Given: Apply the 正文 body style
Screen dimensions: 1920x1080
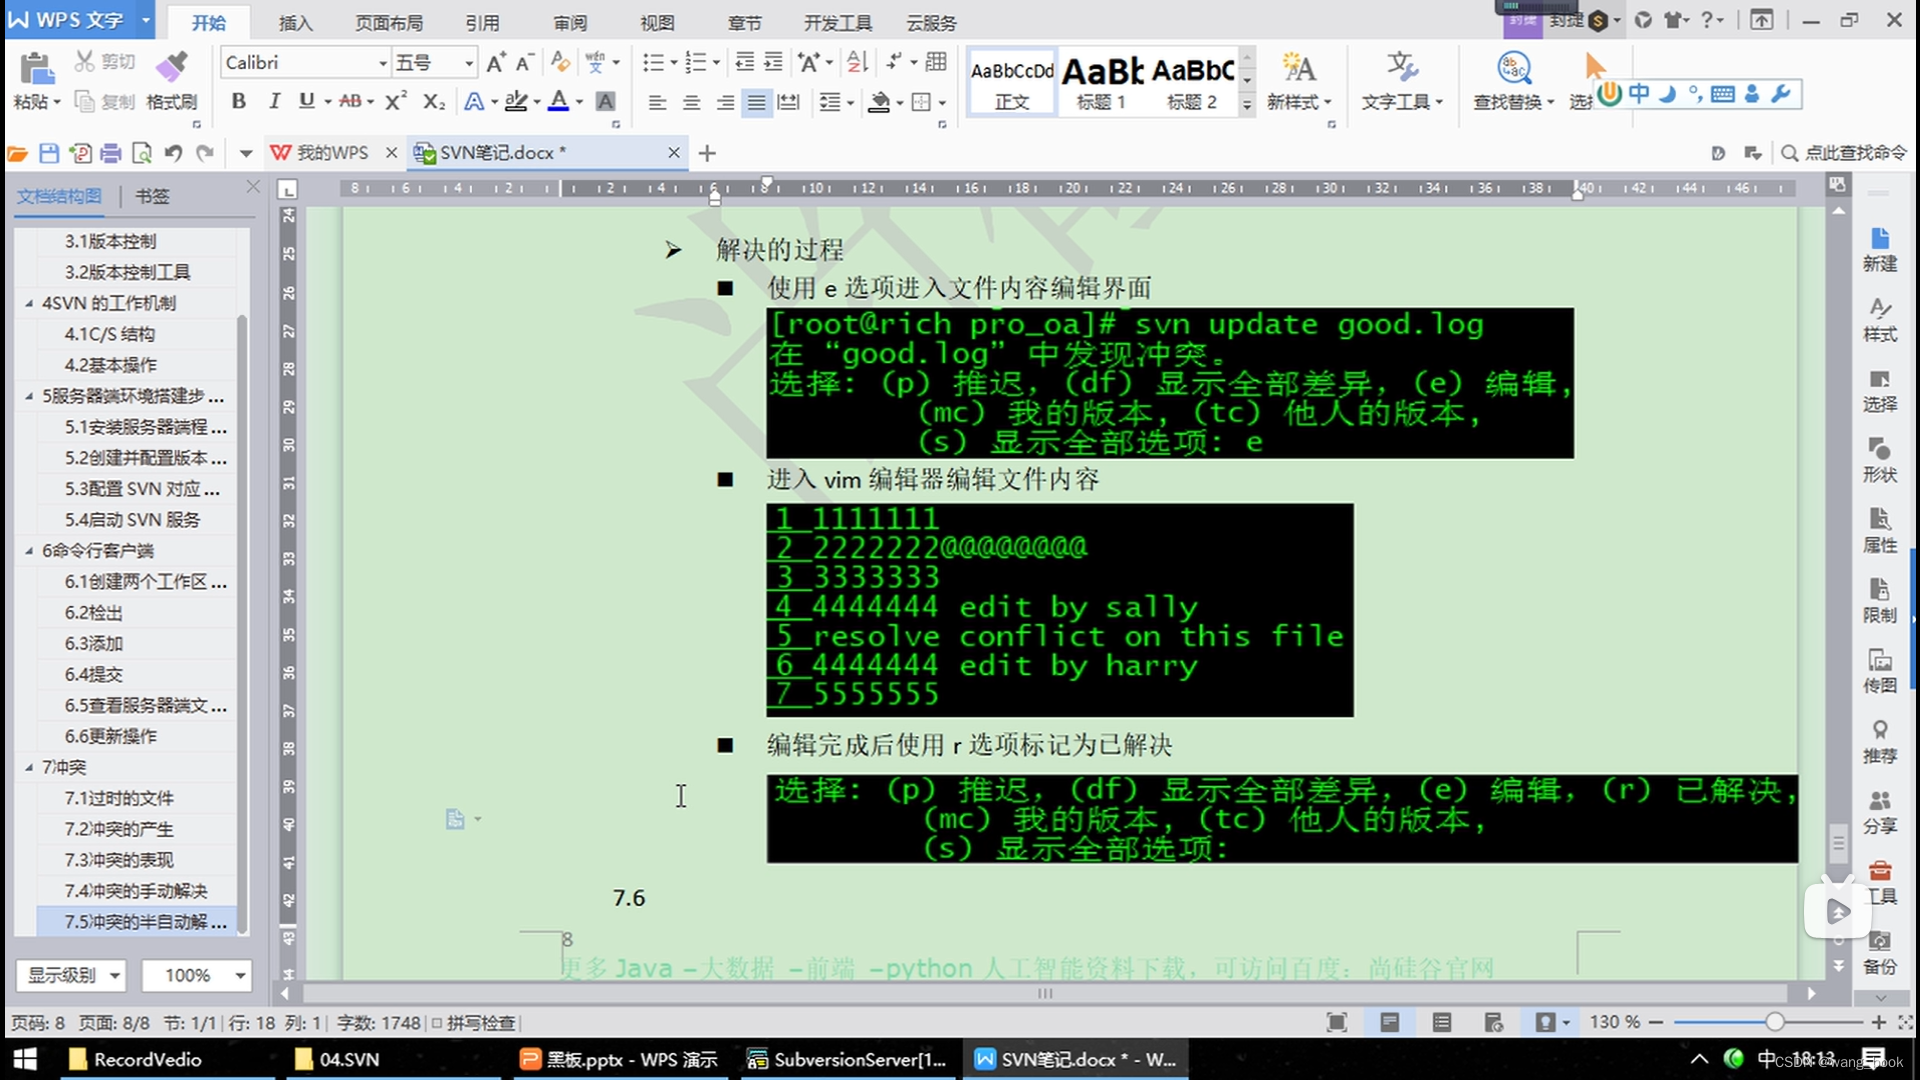Looking at the screenshot, I should (1012, 81).
